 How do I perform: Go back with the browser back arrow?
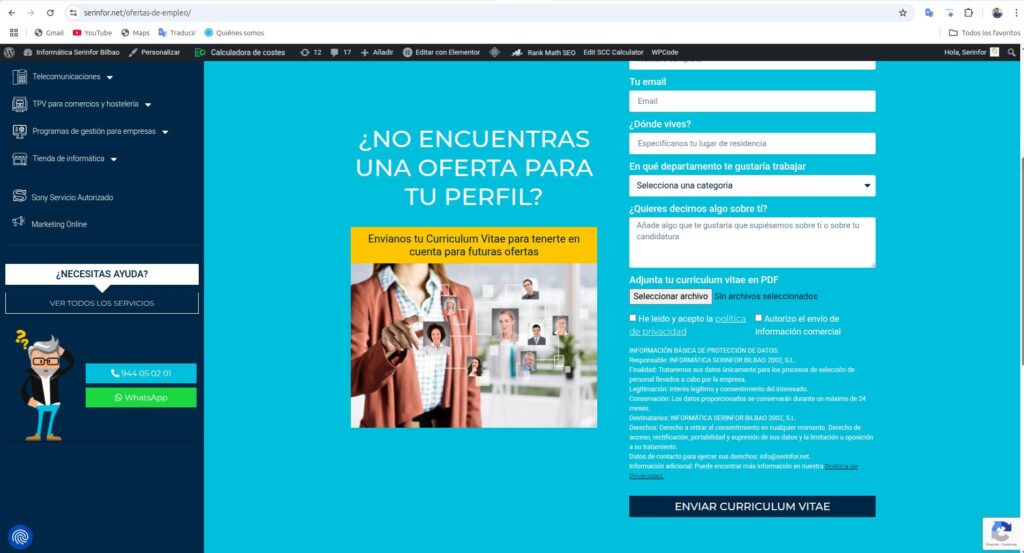point(12,12)
